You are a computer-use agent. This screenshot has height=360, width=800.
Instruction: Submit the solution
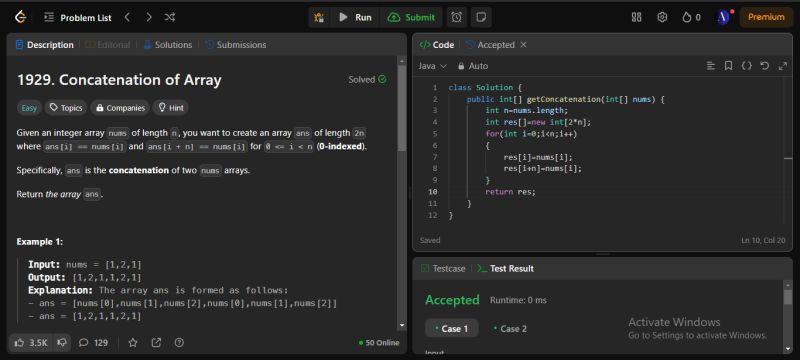(411, 17)
